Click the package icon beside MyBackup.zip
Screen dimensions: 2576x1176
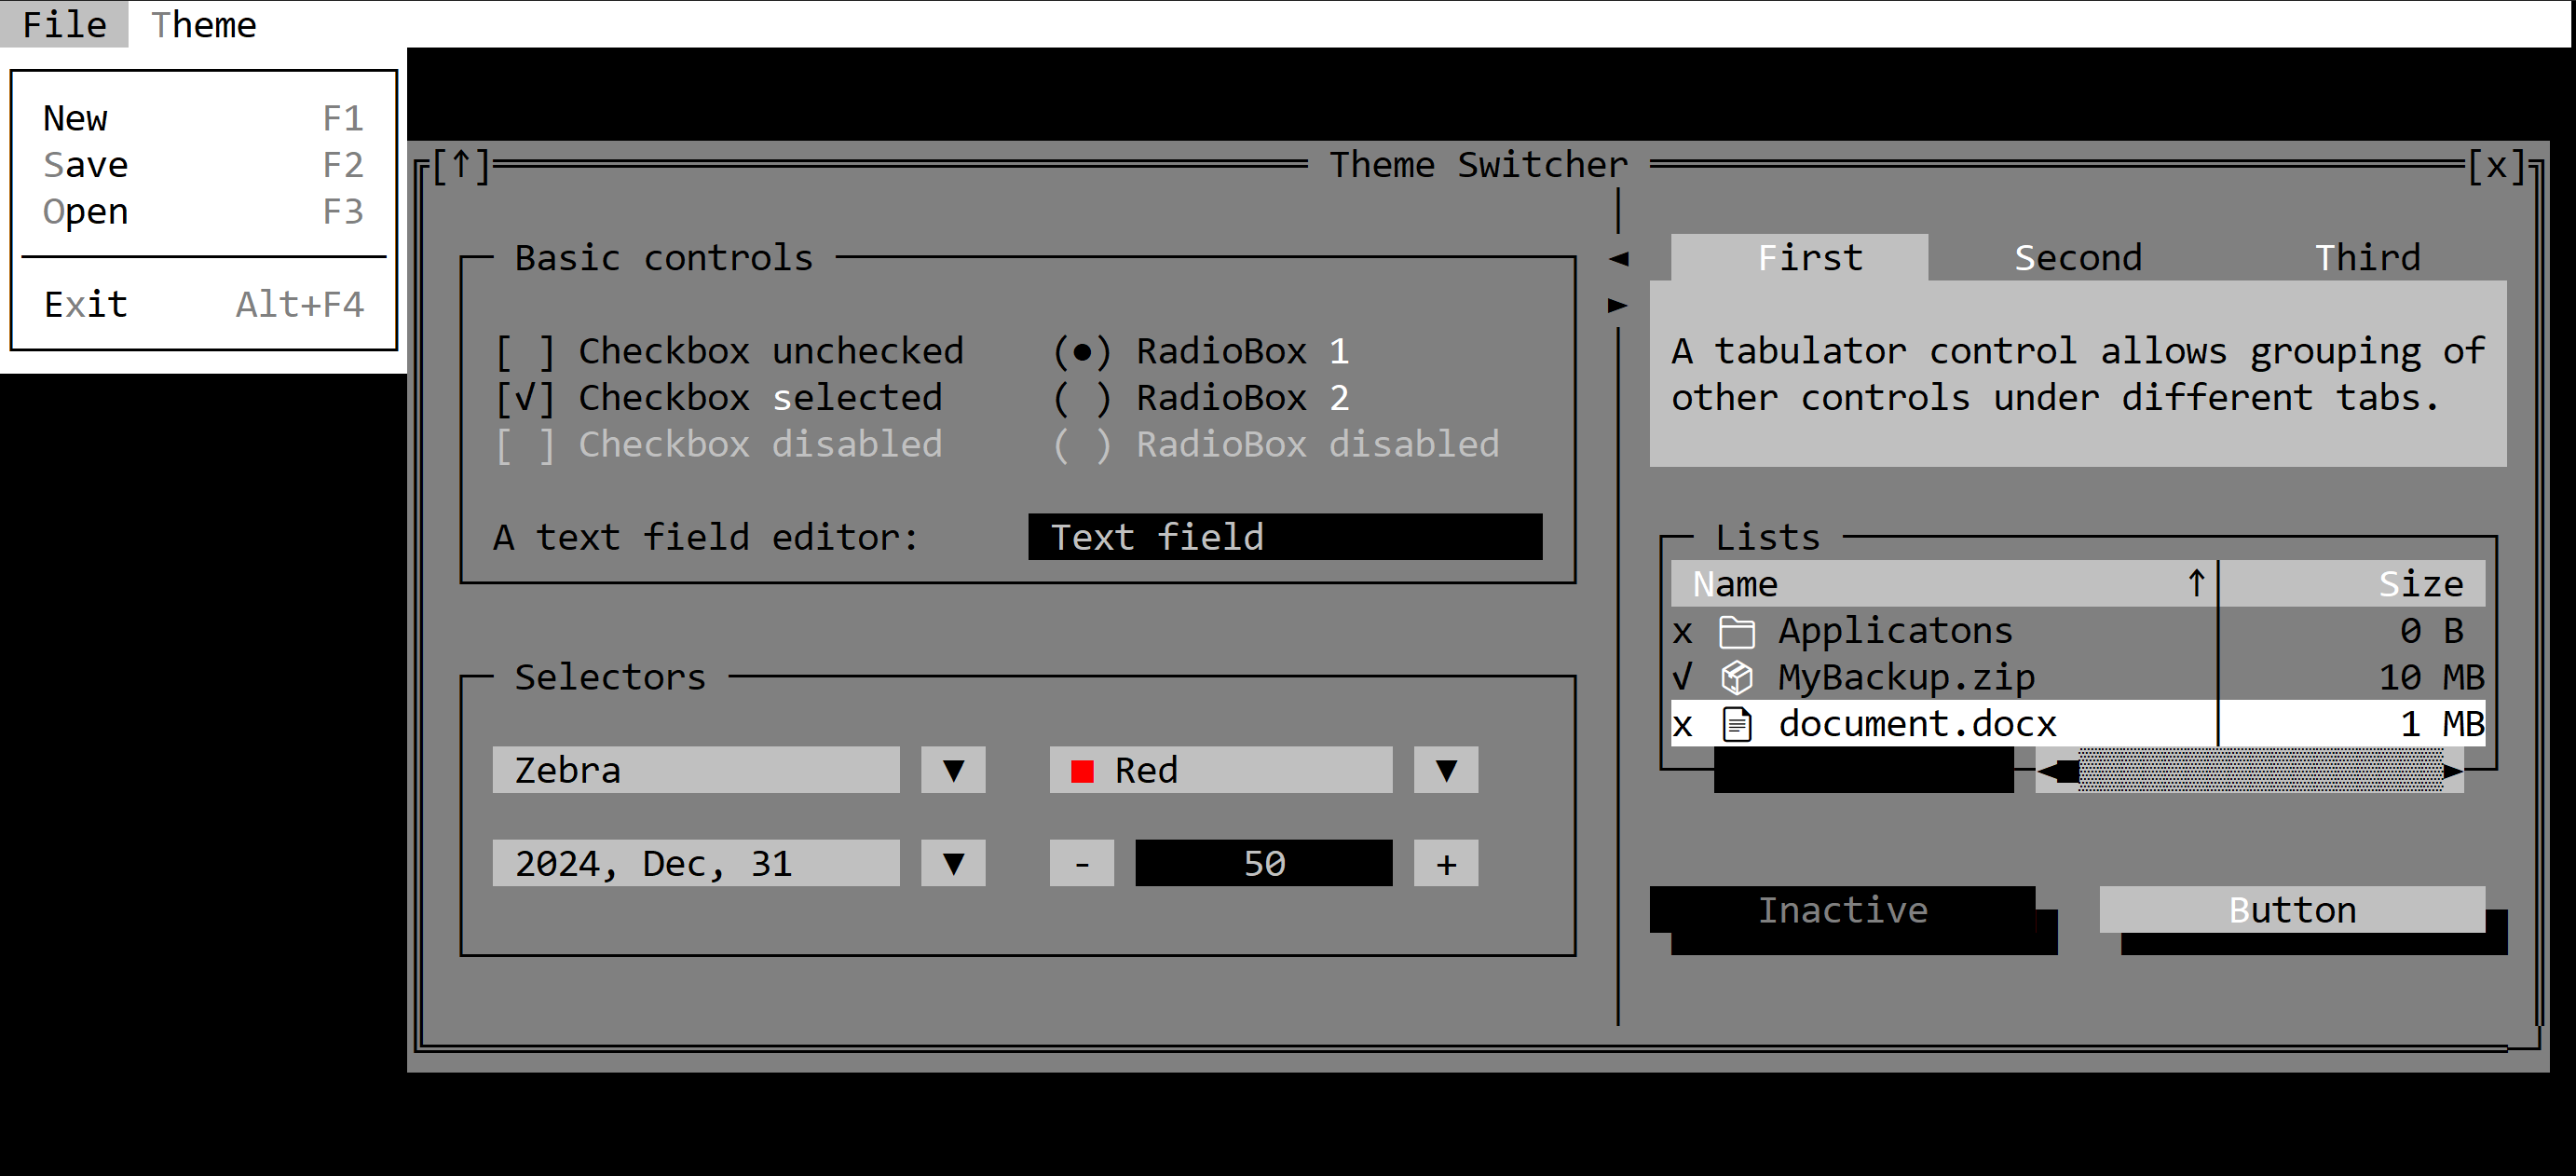coord(1737,678)
